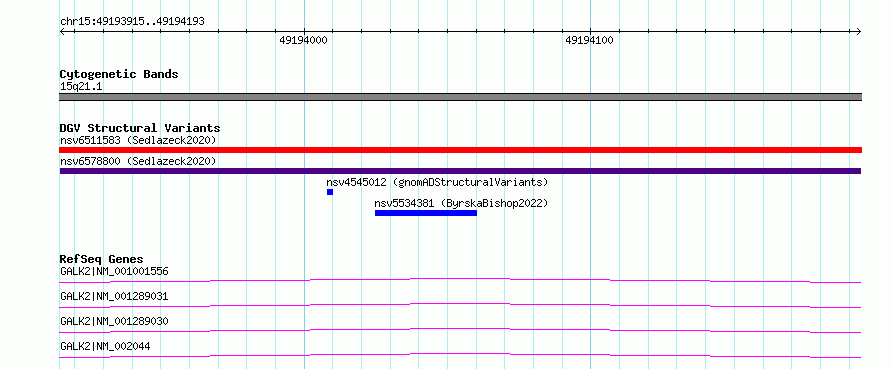Select the Cytogenetic Bands track title
890x369 pixels.
119,74
